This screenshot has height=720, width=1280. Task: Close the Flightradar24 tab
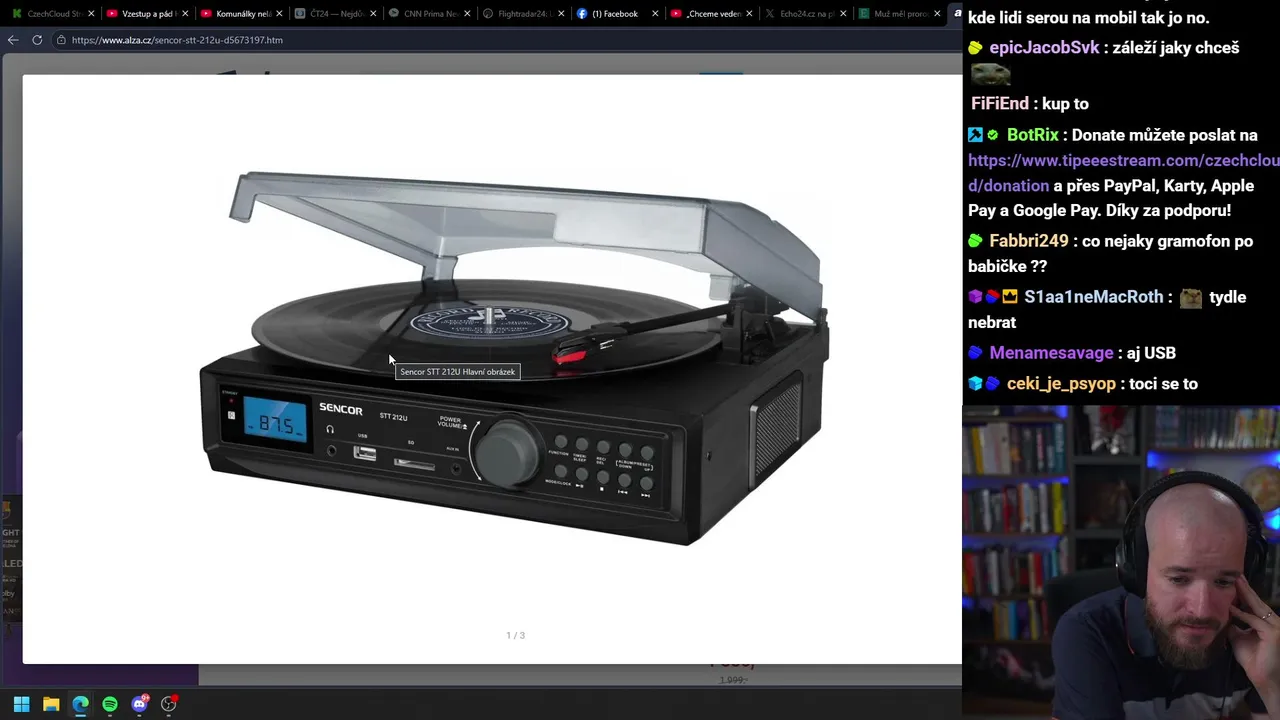561,14
